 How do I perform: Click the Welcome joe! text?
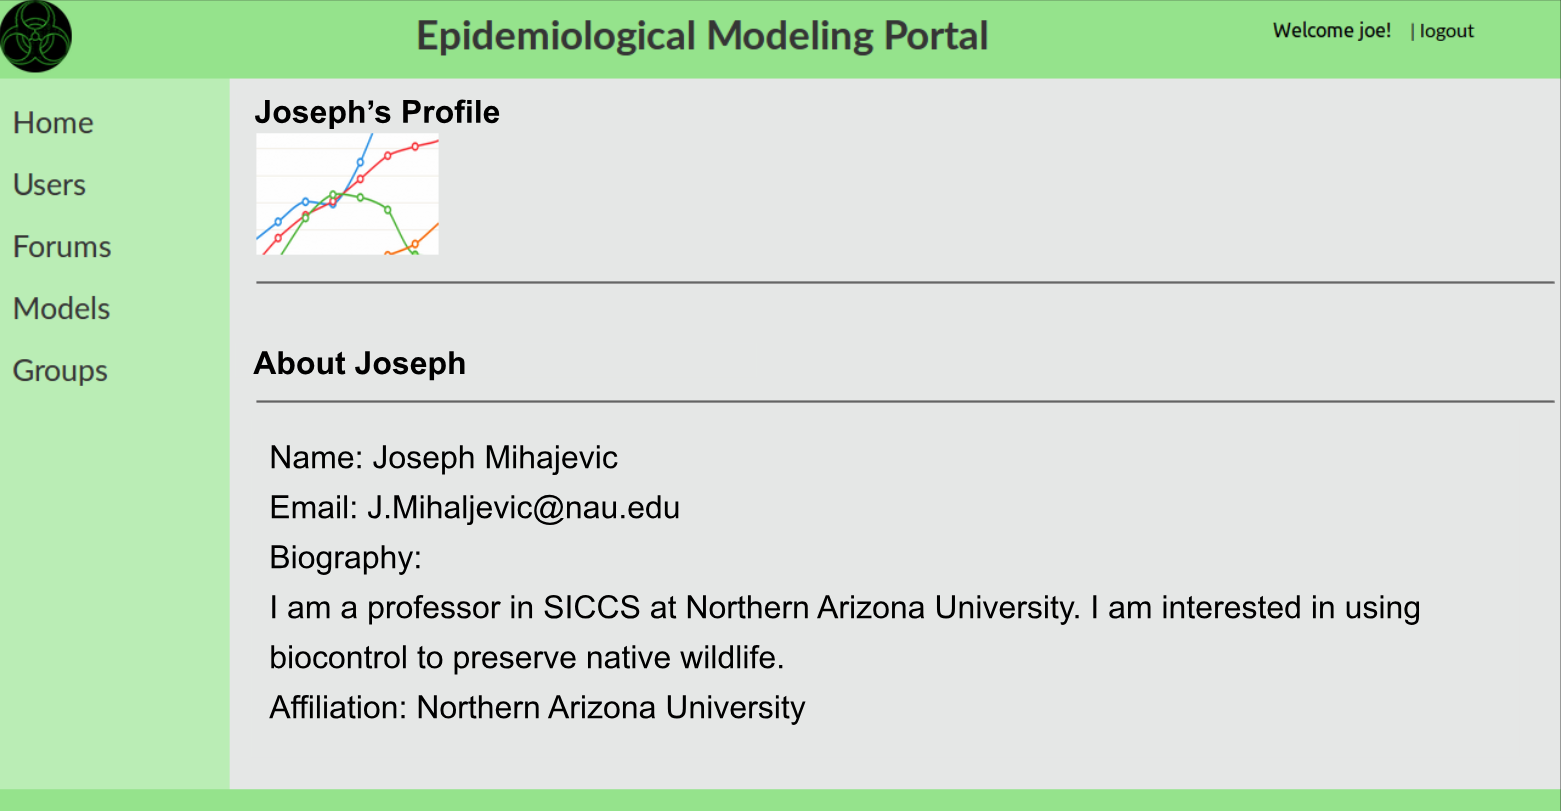coord(1332,31)
